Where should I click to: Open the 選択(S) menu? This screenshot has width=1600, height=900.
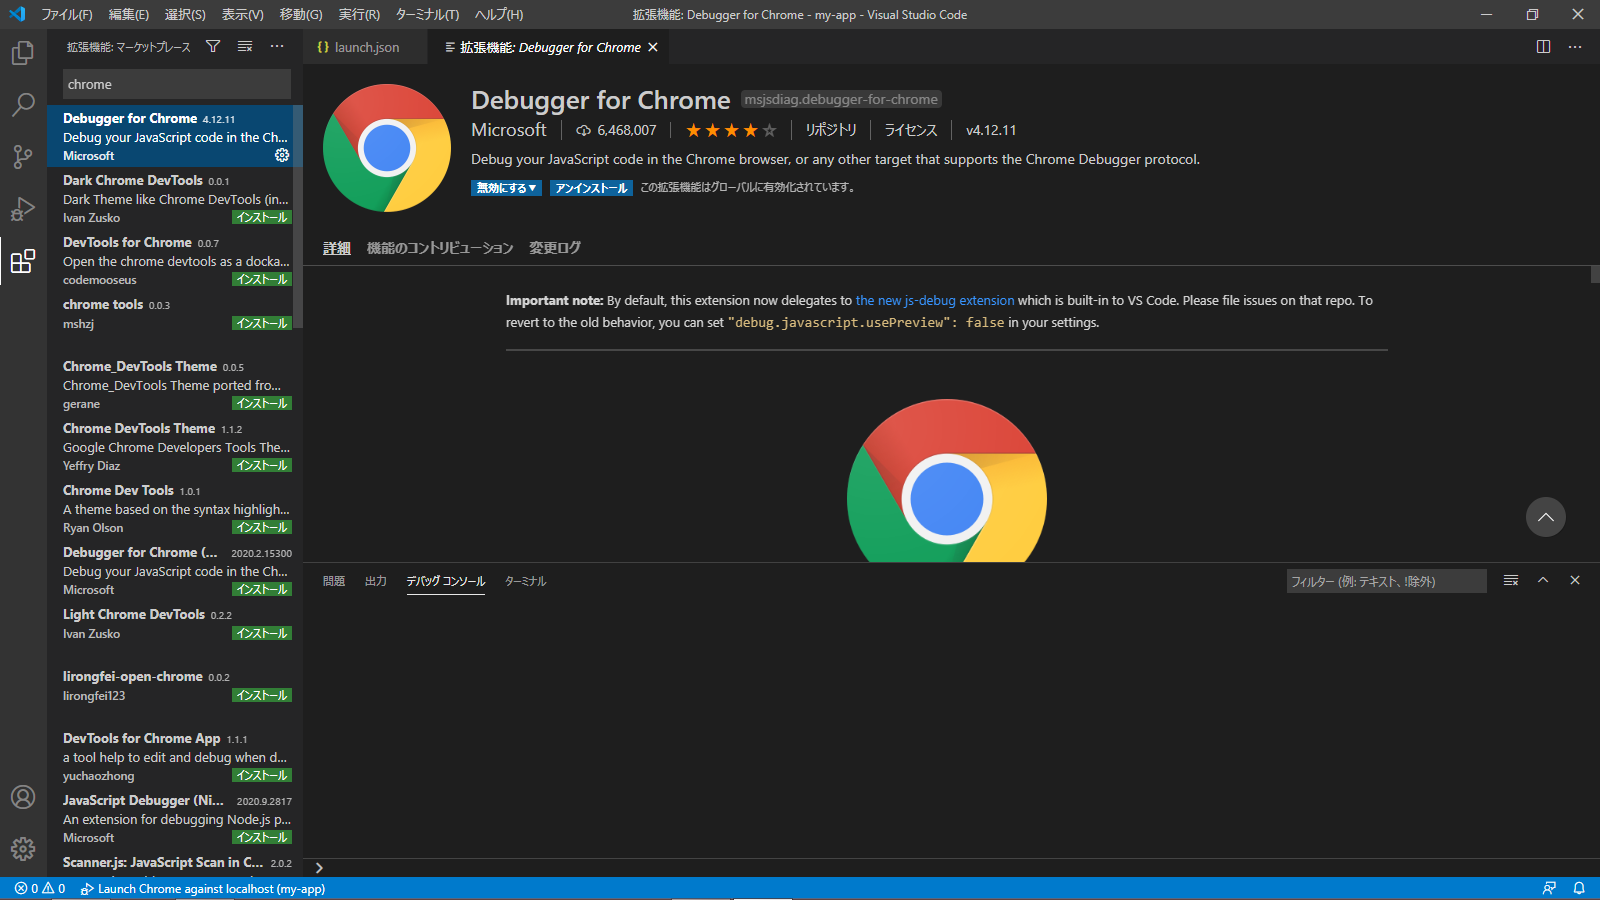[x=185, y=14]
